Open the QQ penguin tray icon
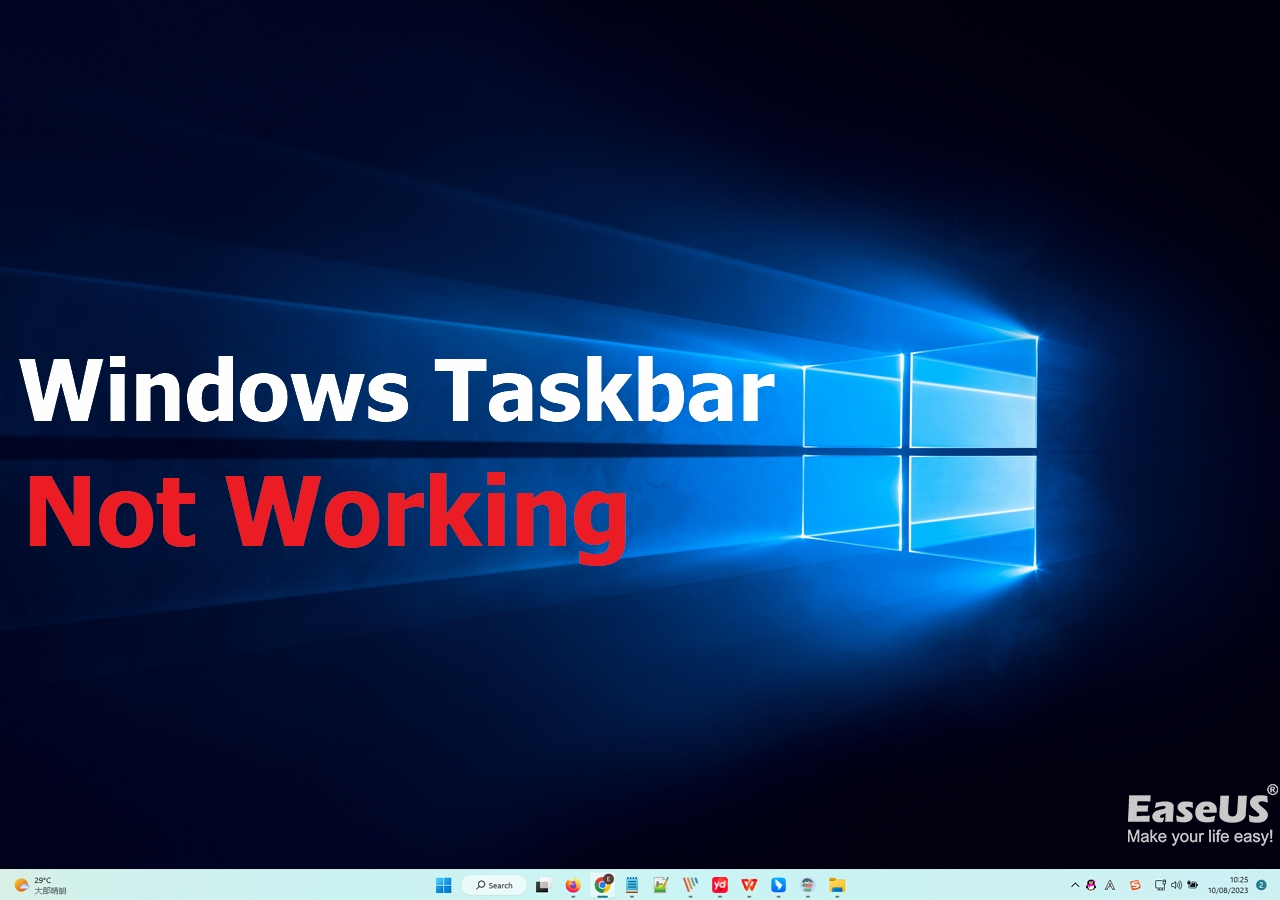Image resolution: width=1280 pixels, height=900 pixels. click(1091, 885)
